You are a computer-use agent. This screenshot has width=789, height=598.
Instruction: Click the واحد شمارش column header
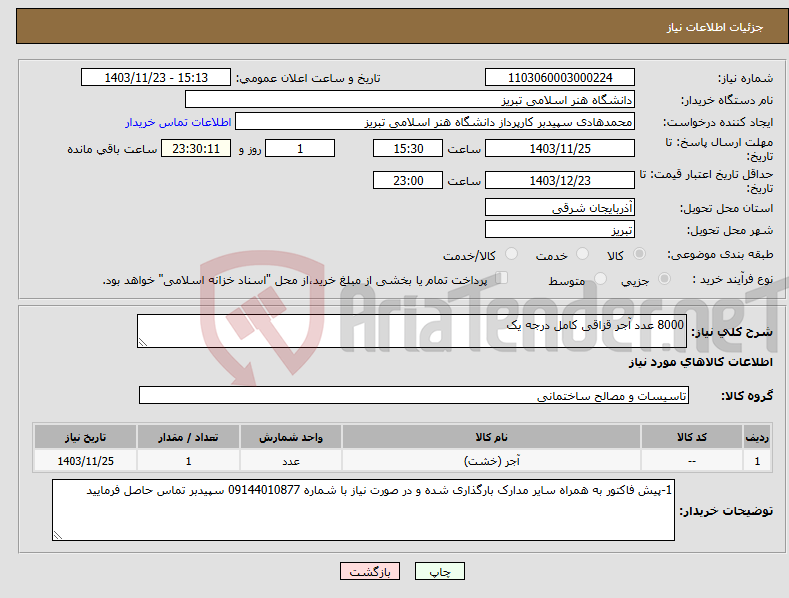pyautogui.click(x=291, y=437)
